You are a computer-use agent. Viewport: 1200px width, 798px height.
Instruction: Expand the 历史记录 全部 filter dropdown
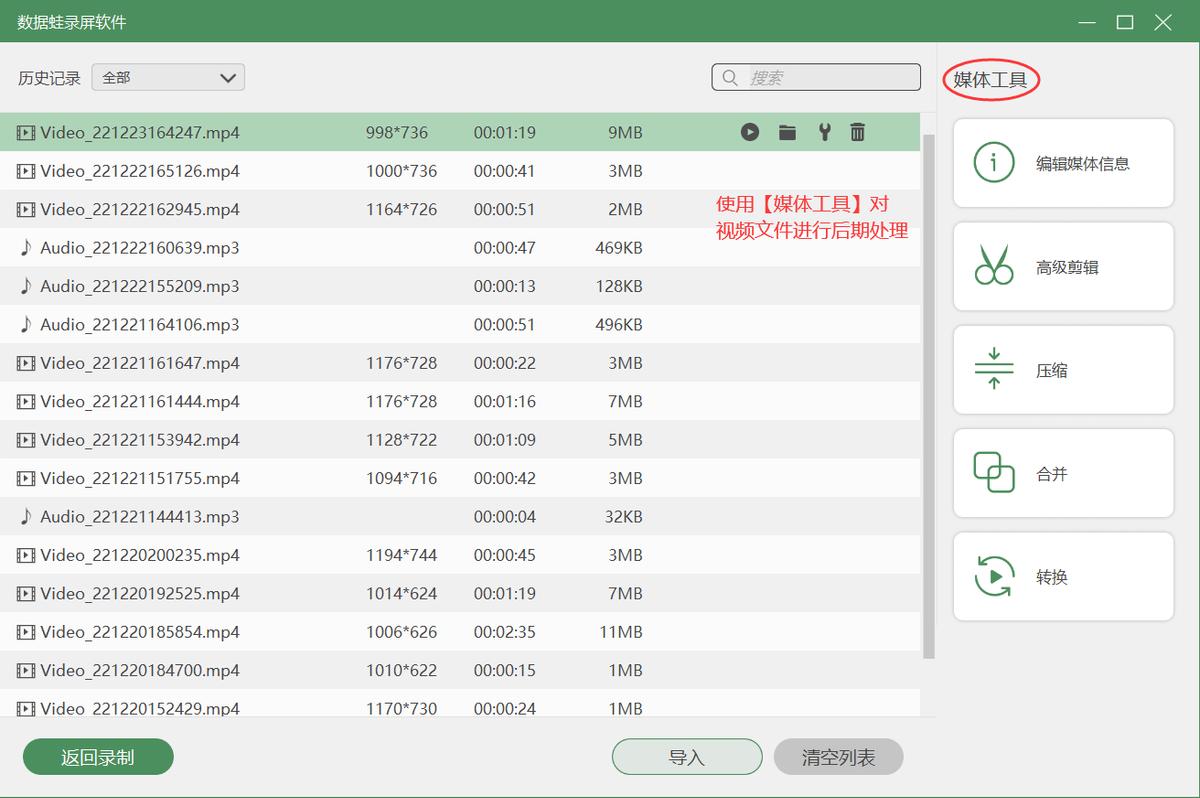tap(168, 77)
